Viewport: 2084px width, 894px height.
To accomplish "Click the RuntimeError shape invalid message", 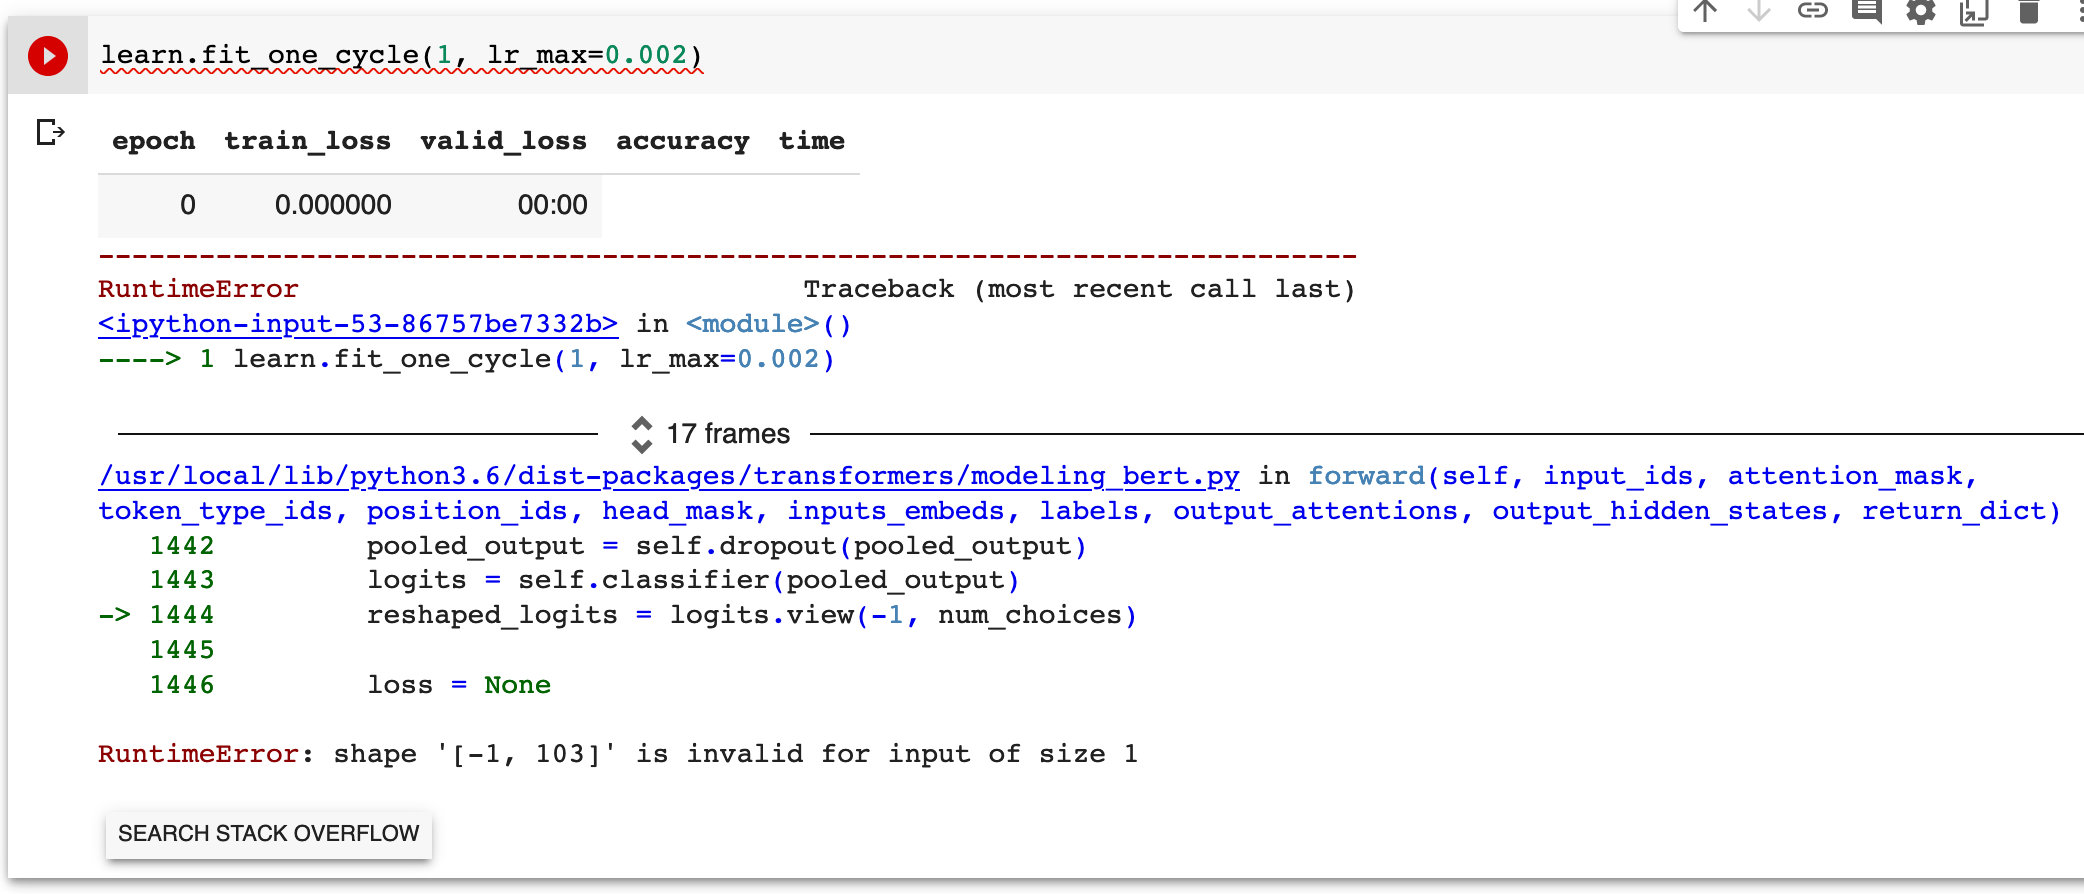I will coord(617,754).
